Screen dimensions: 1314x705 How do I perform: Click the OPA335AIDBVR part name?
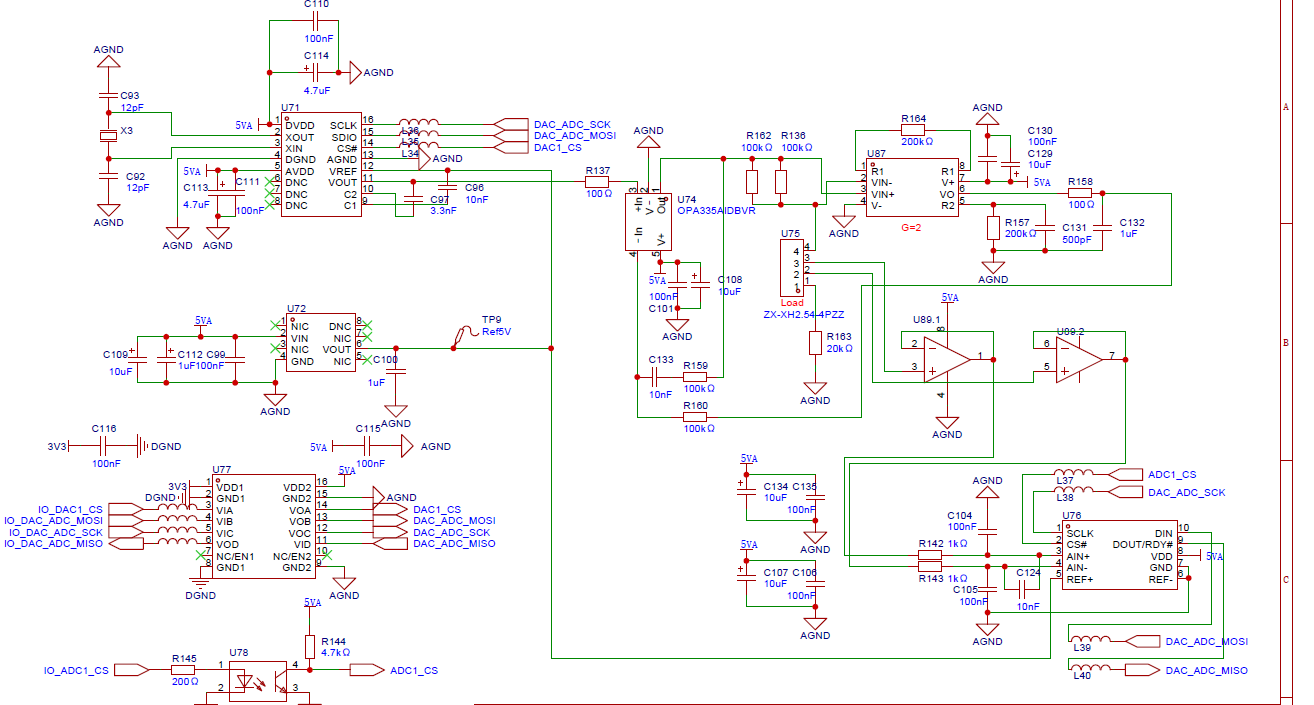tap(716, 211)
